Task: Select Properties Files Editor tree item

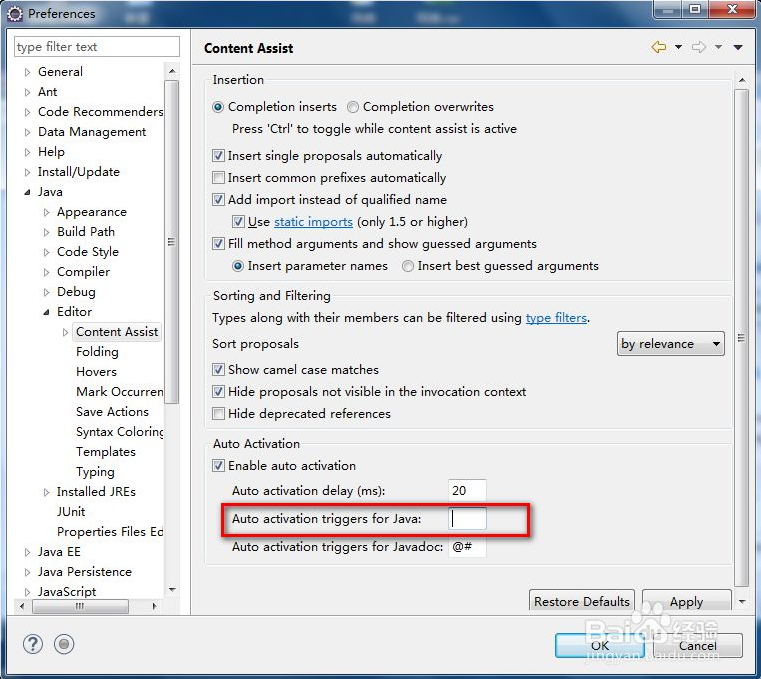Action: coord(110,532)
